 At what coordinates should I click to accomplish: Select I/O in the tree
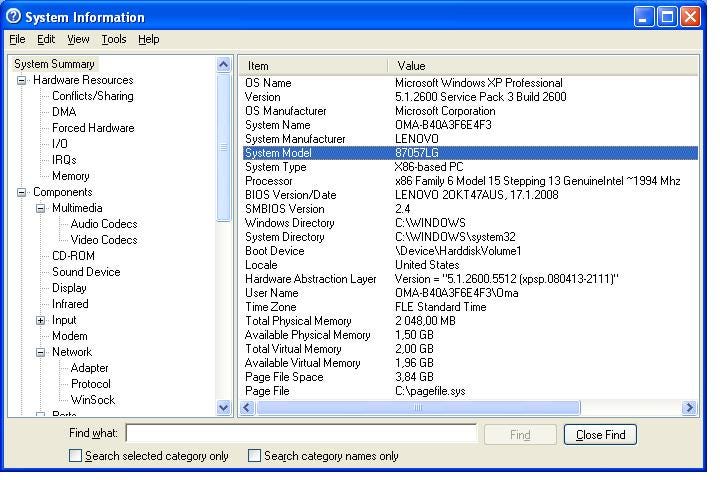pyautogui.click(x=60, y=144)
